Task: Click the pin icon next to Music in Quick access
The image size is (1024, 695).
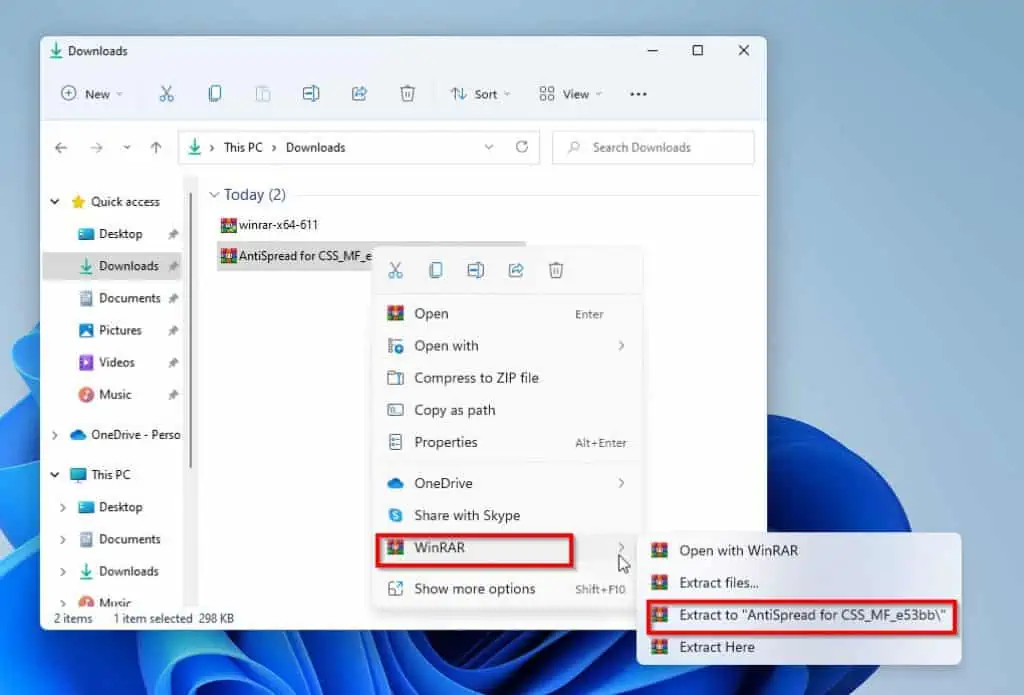Action: click(x=173, y=395)
